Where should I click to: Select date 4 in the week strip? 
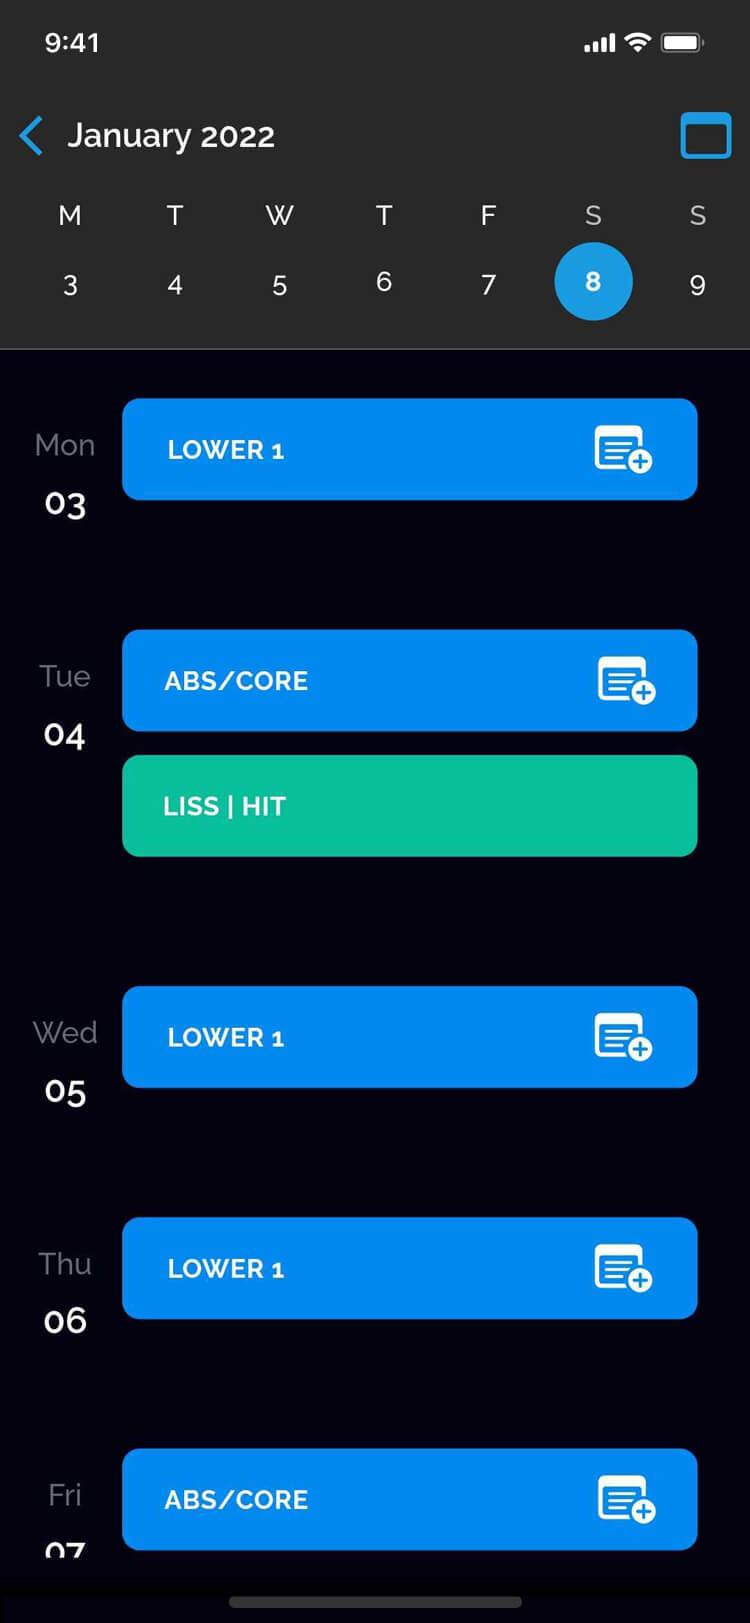[175, 285]
